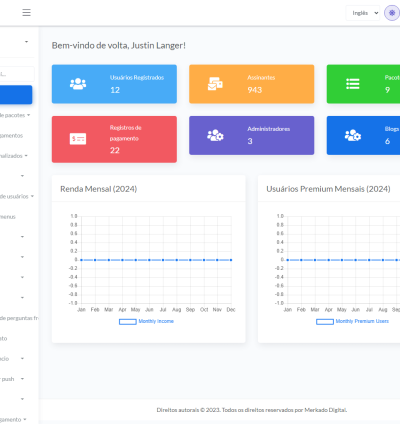Focus the sidebar search input field
Image resolution: width=400 pixels, height=424 pixels.
[x=17, y=74]
